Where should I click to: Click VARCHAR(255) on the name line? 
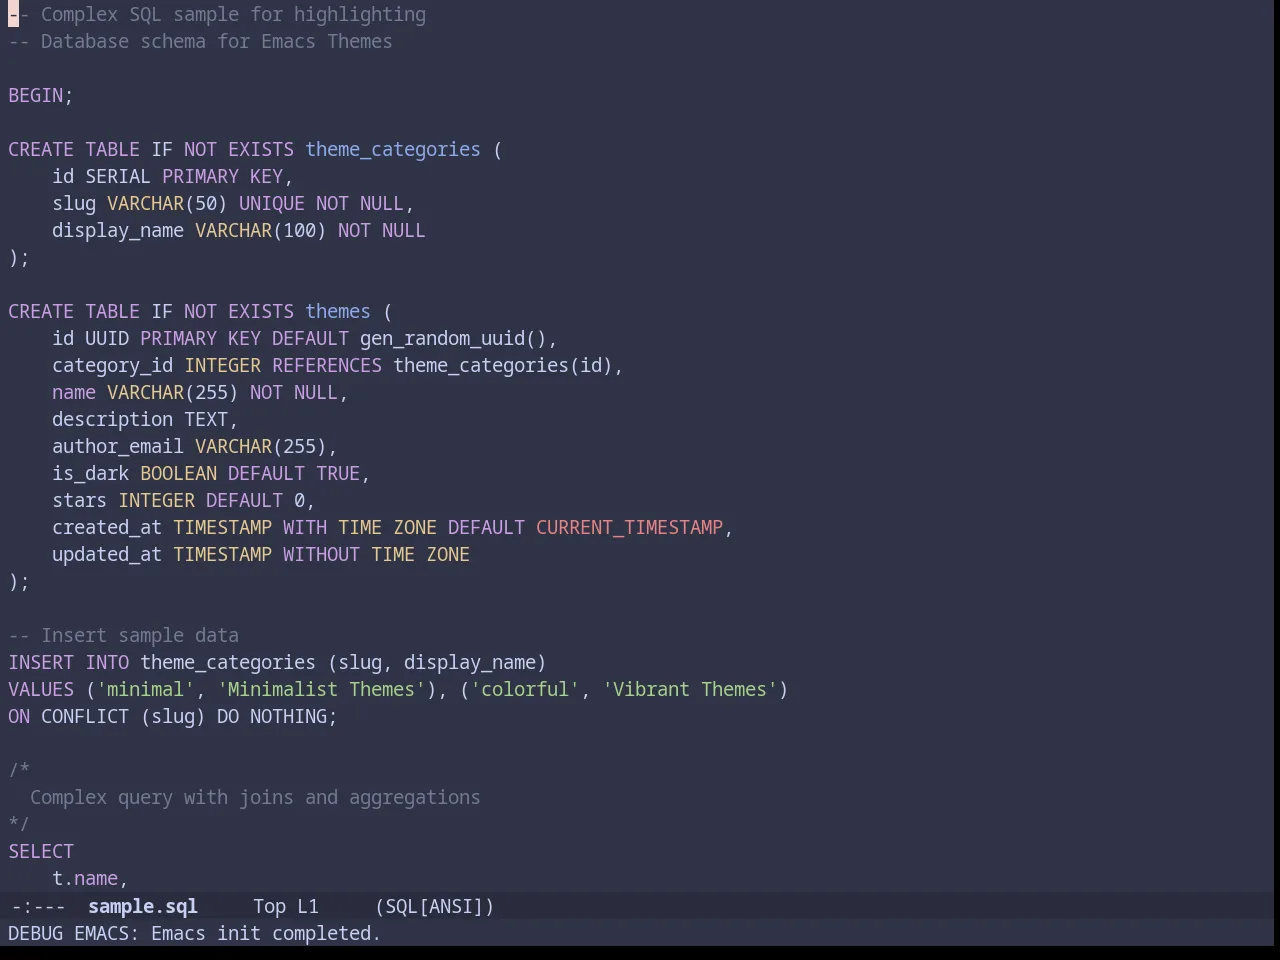click(x=173, y=392)
